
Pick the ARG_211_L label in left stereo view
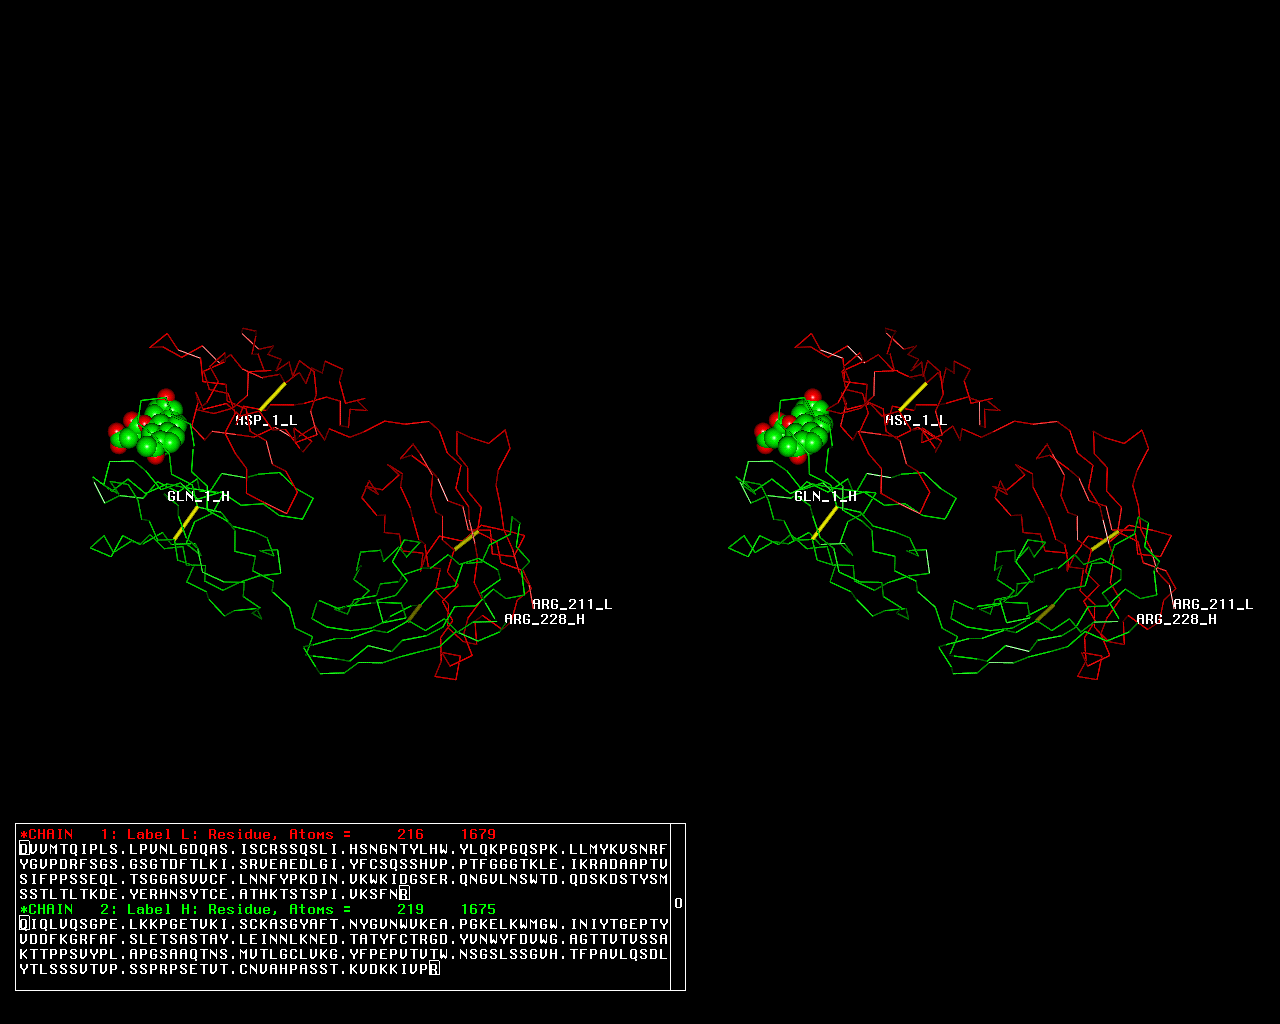[x=572, y=604]
